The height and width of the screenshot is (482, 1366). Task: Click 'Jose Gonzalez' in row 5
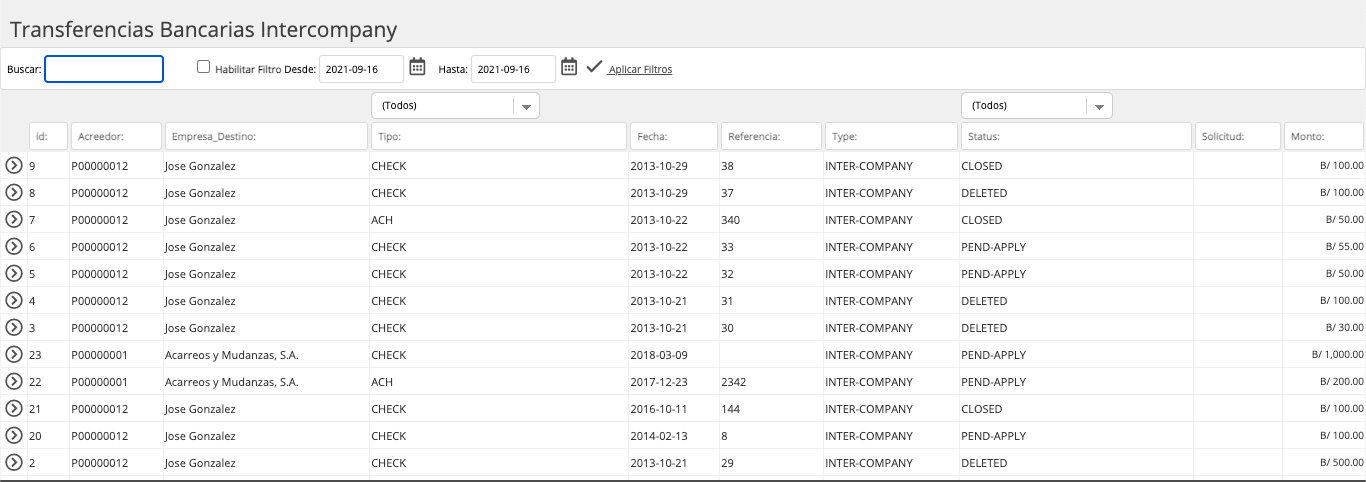[x=200, y=274]
